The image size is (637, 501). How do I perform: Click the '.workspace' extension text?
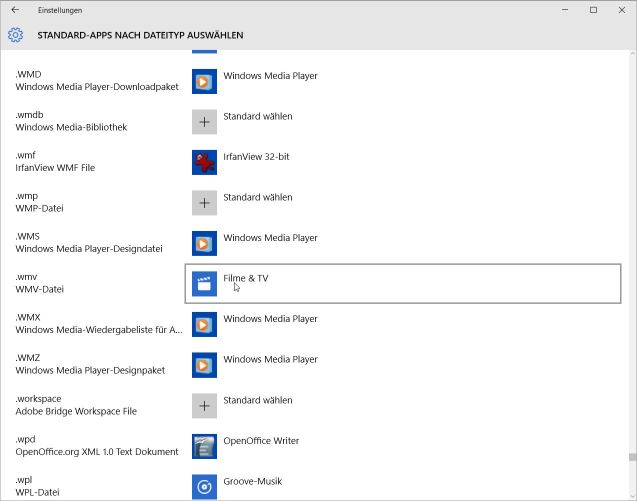tap(39, 399)
